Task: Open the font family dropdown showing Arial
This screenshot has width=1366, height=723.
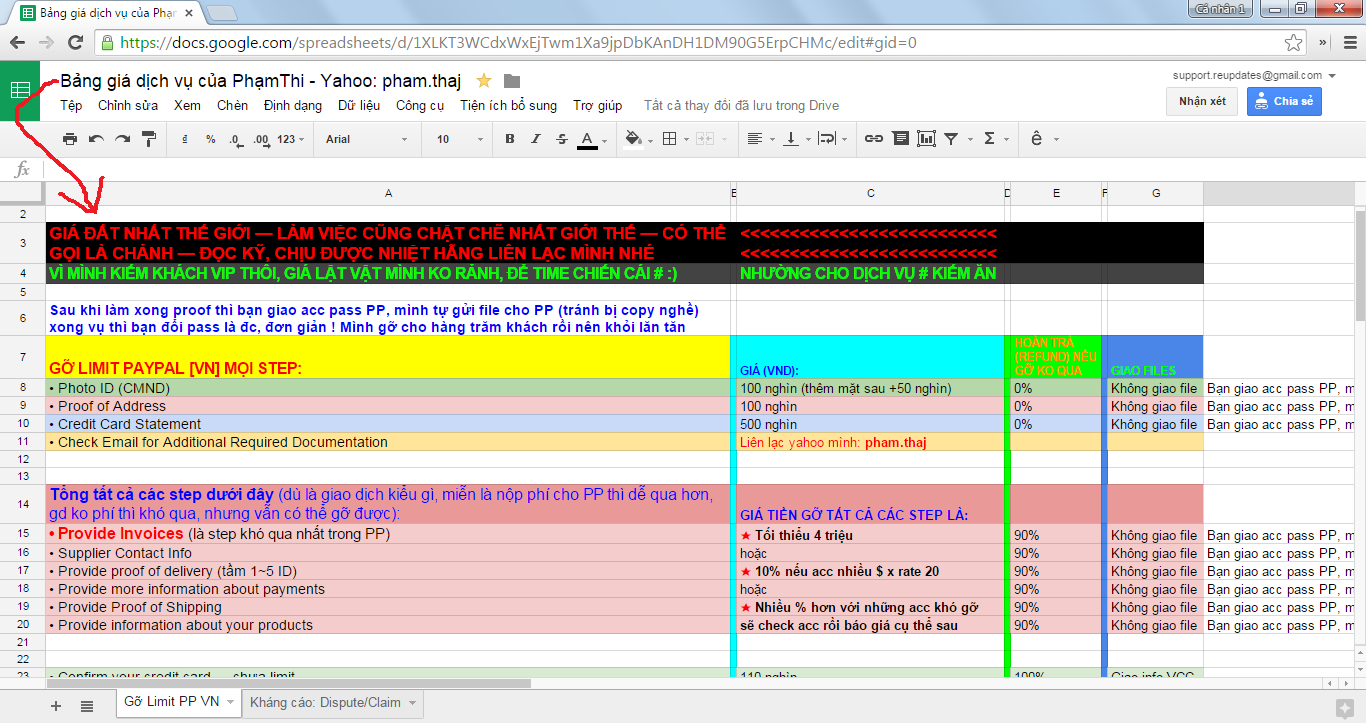Action: coord(366,139)
